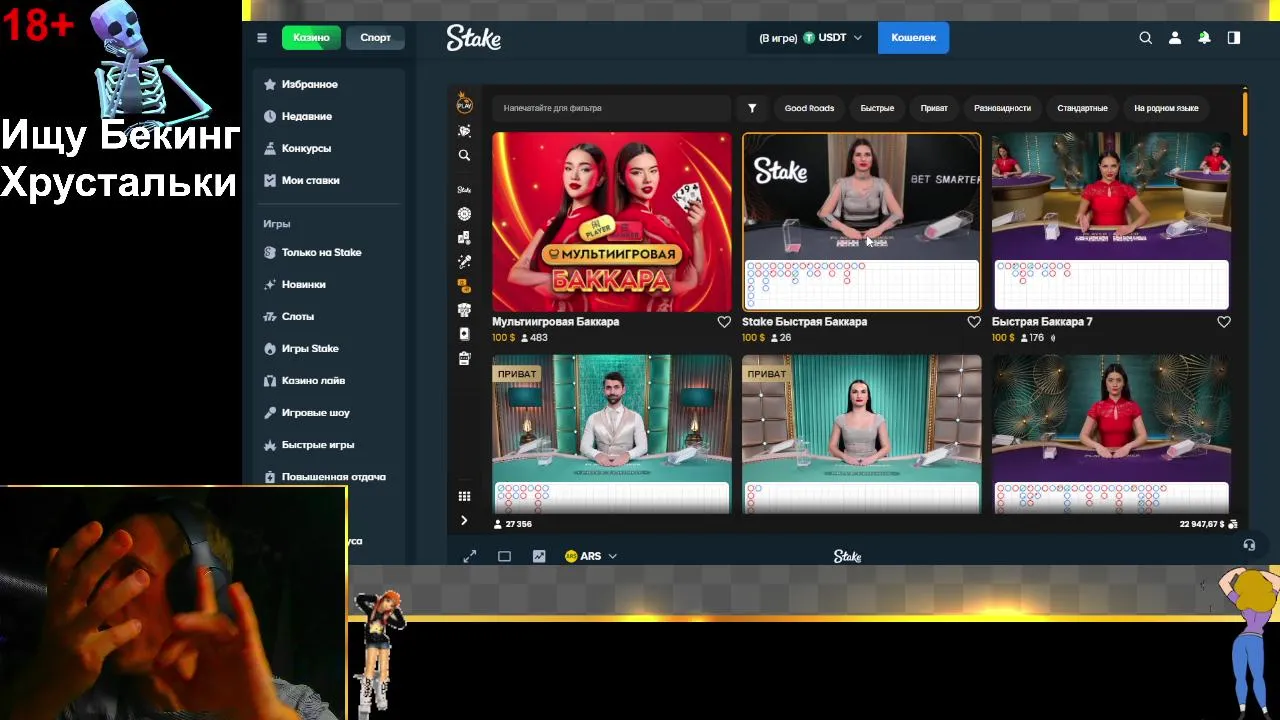Screen dimensions: 1280x720
Task: Open the red-dress dealer table in second row
Action: coord(1111,435)
